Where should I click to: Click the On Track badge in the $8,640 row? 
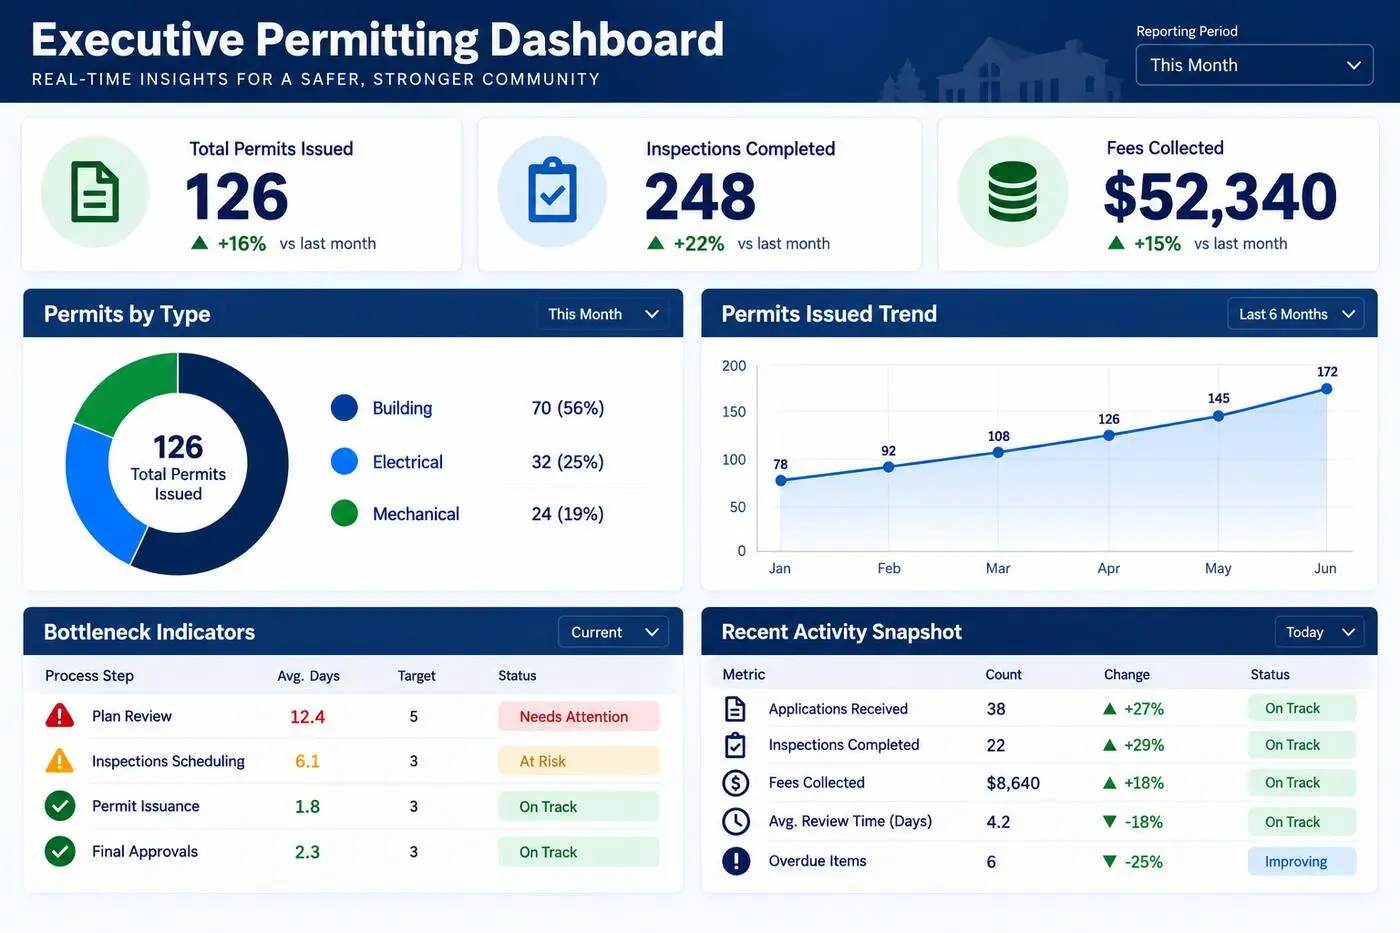pyautogui.click(x=1302, y=783)
